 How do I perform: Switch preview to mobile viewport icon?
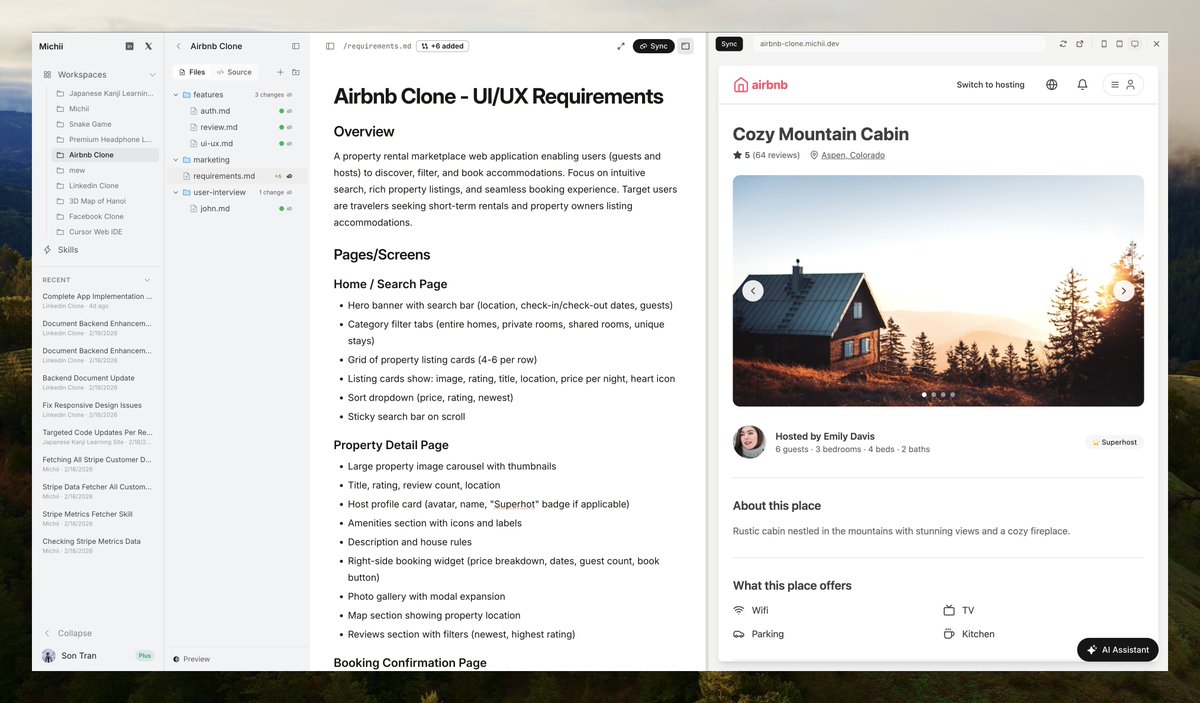pos(1104,43)
